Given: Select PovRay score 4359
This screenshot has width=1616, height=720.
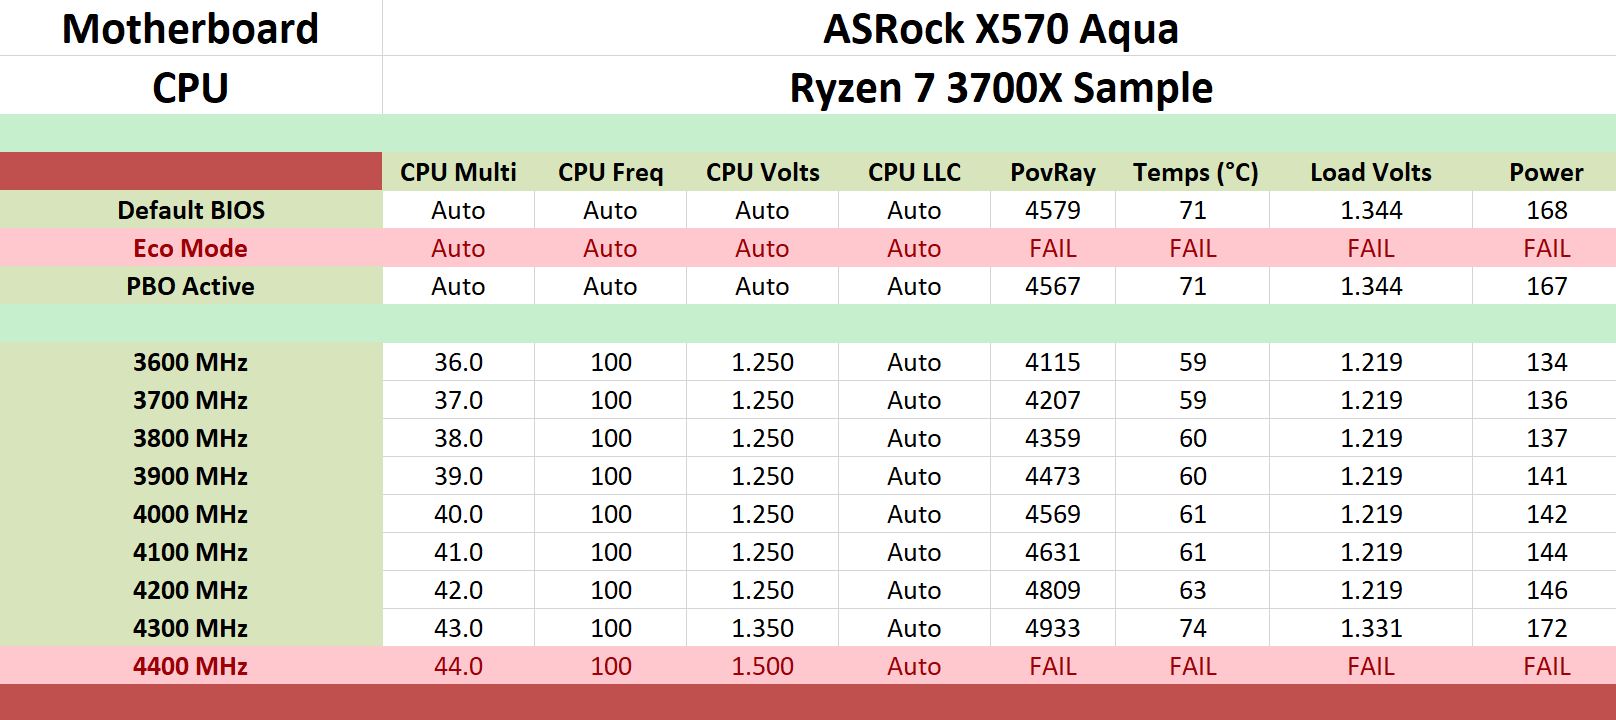Looking at the screenshot, I should click(x=1053, y=438).
